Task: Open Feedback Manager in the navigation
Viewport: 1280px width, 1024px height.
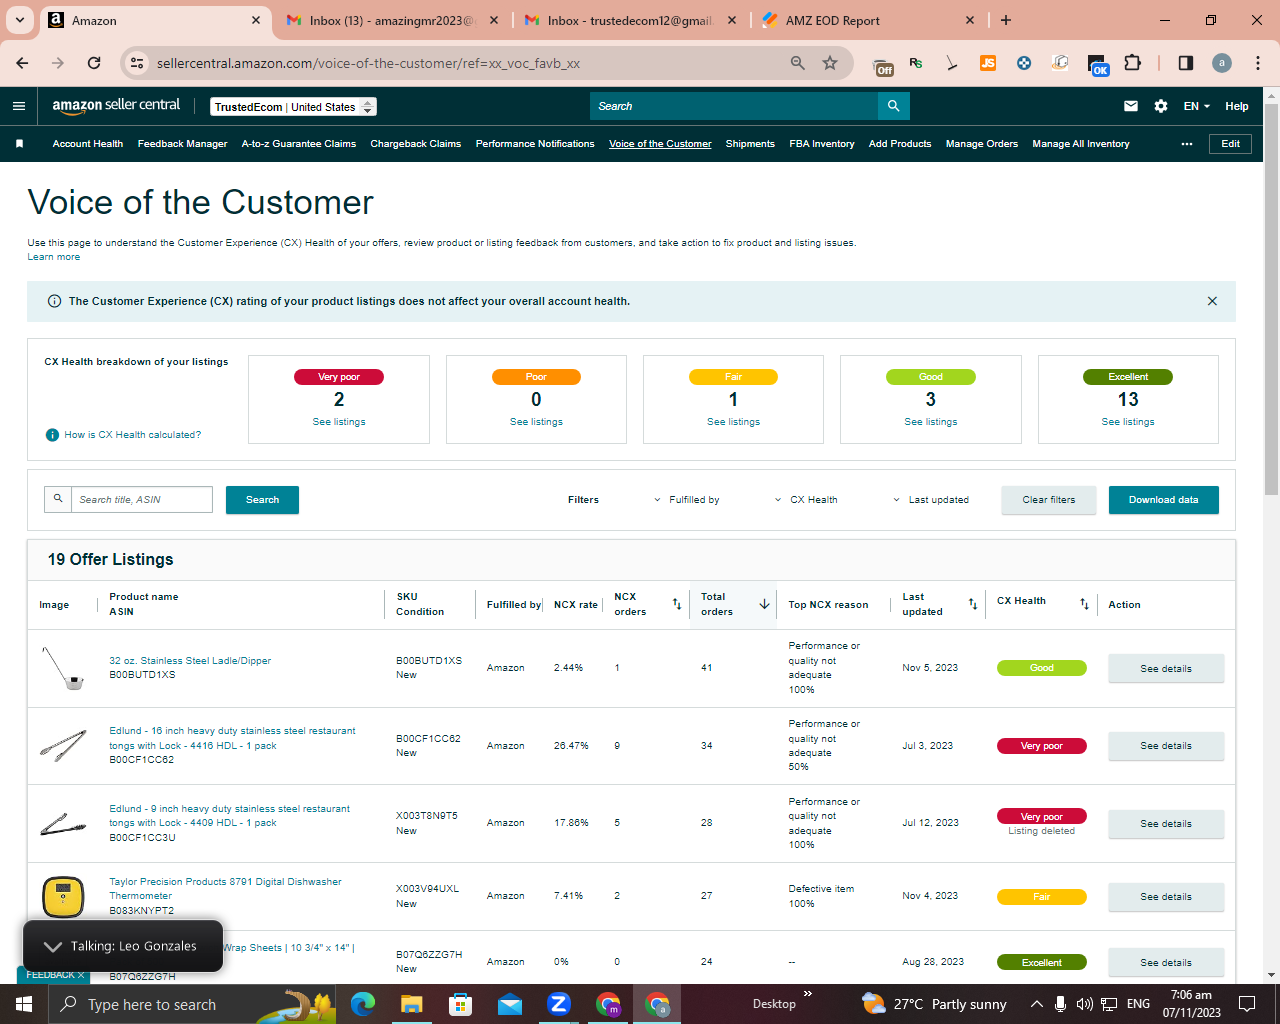Action: coord(182,144)
